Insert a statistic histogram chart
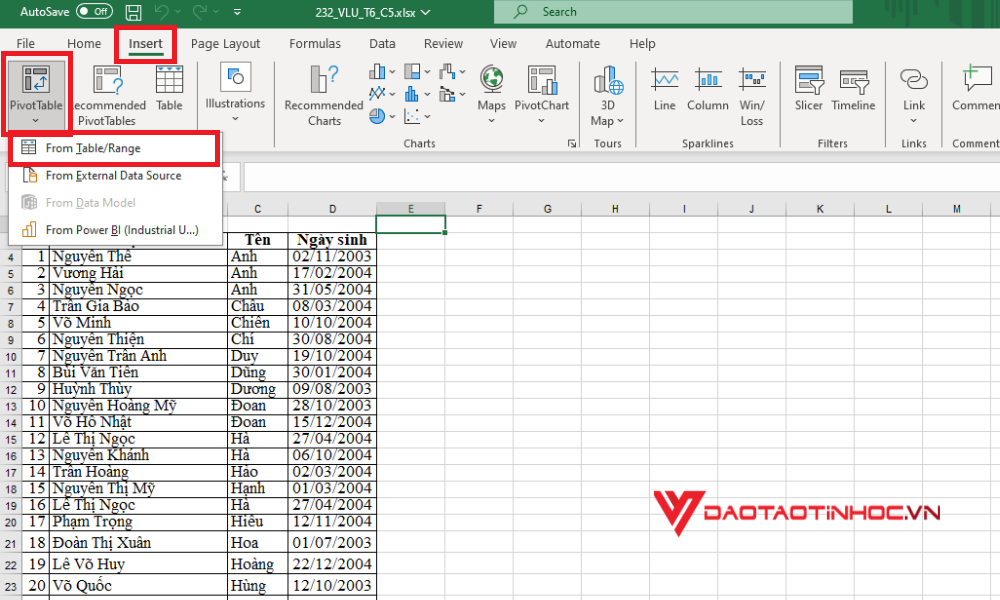 click(x=412, y=94)
